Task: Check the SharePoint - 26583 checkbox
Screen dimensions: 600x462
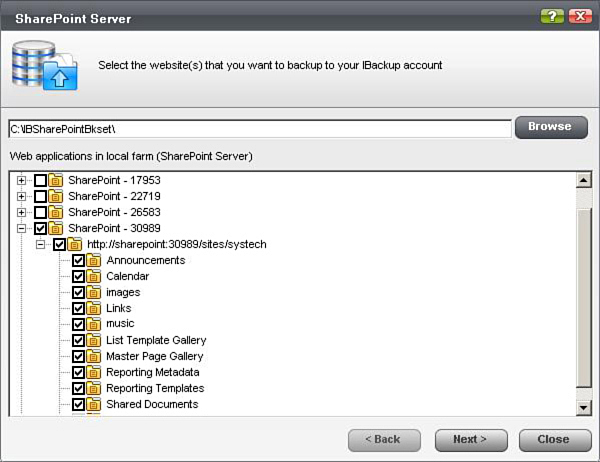Action: 41,212
